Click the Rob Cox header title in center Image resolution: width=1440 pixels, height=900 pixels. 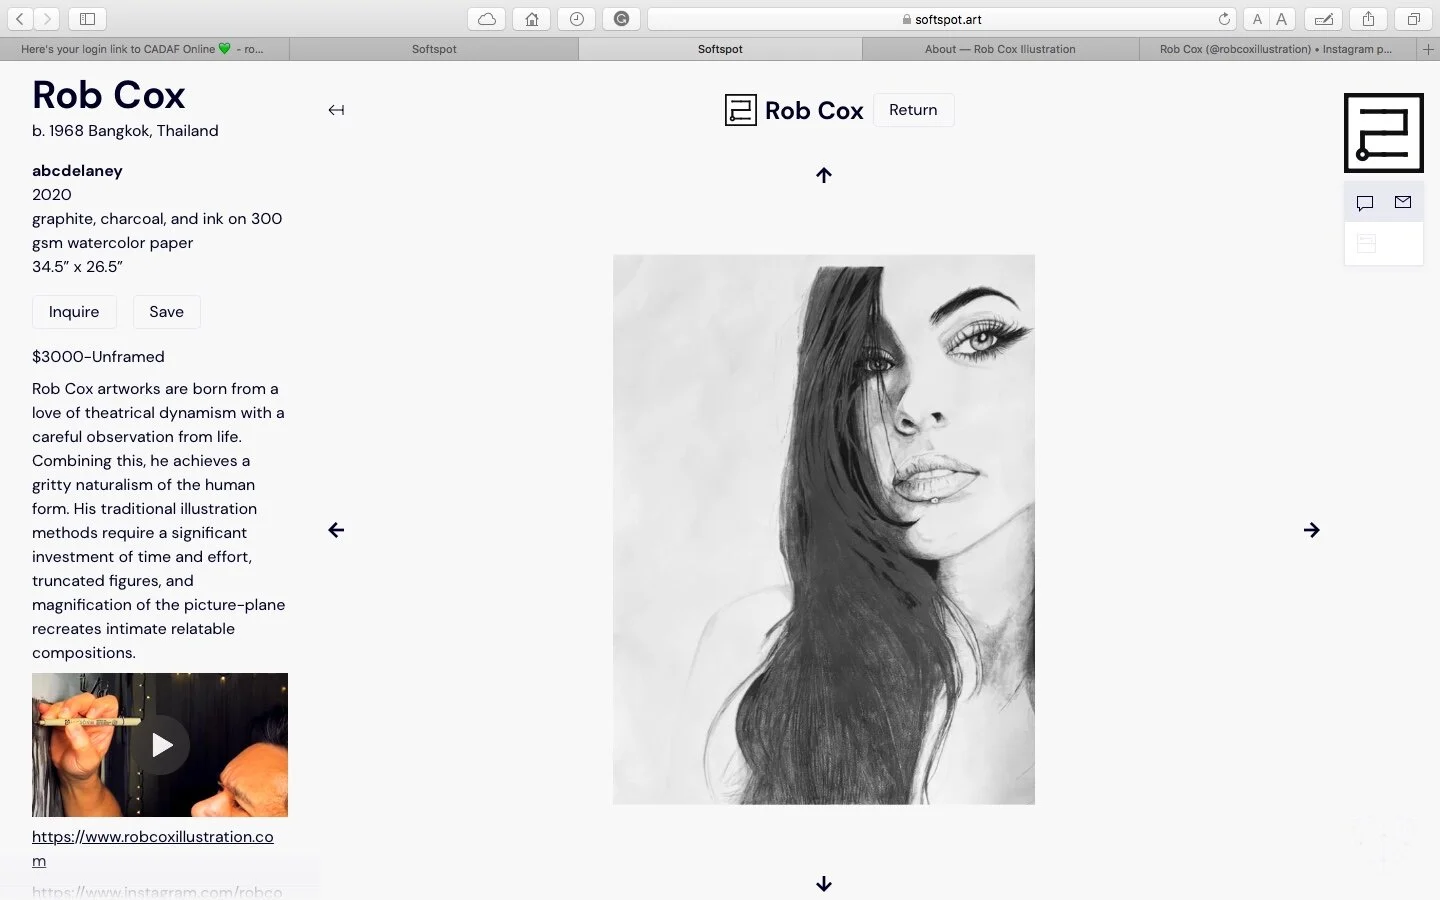pyautogui.click(x=814, y=110)
